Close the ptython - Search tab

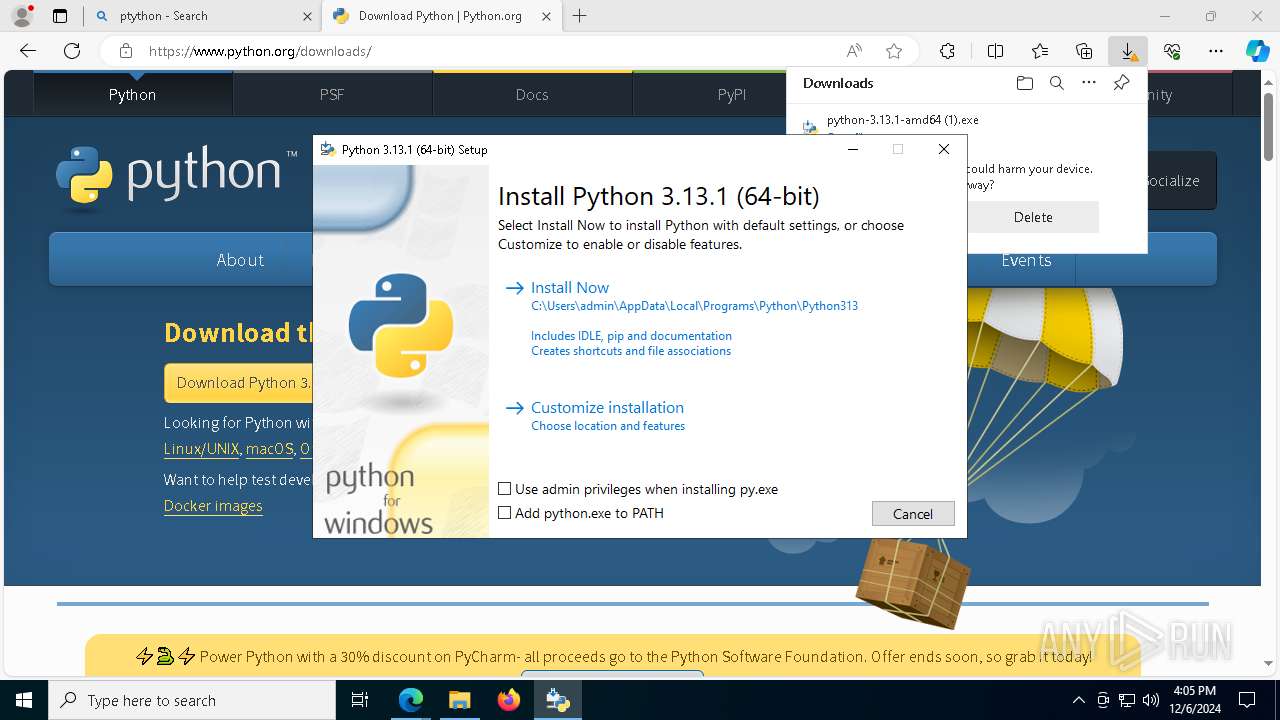307,16
